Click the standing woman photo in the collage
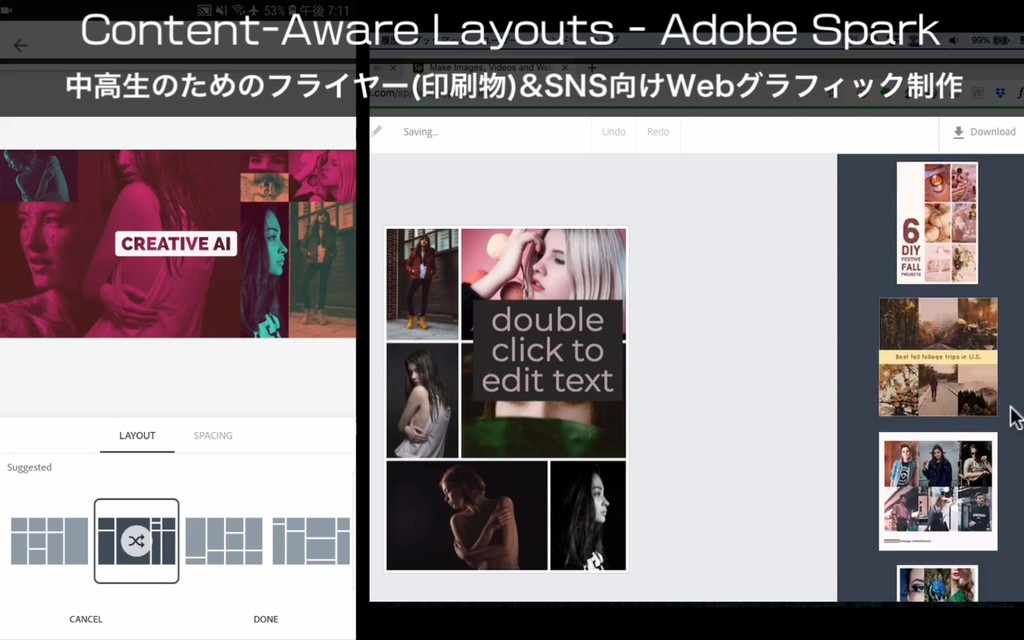Screen dimensions: 1024x640 423,283
